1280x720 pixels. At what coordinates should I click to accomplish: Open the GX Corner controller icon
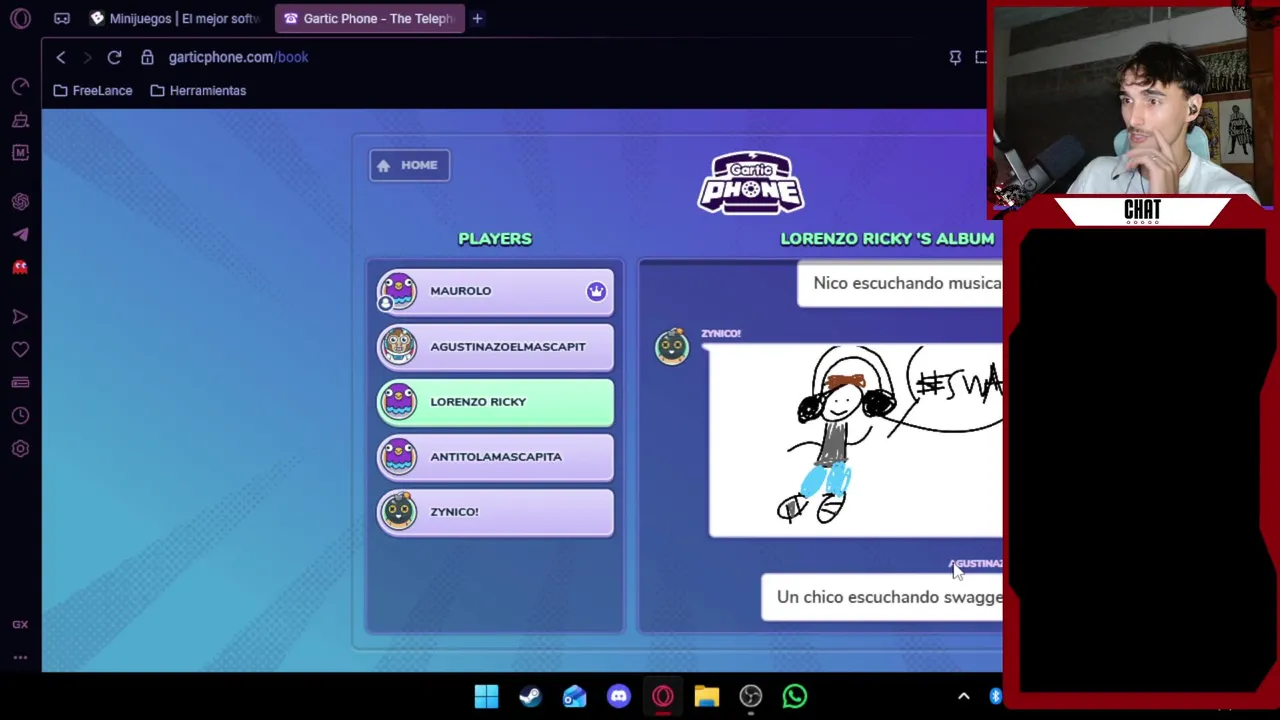click(62, 18)
